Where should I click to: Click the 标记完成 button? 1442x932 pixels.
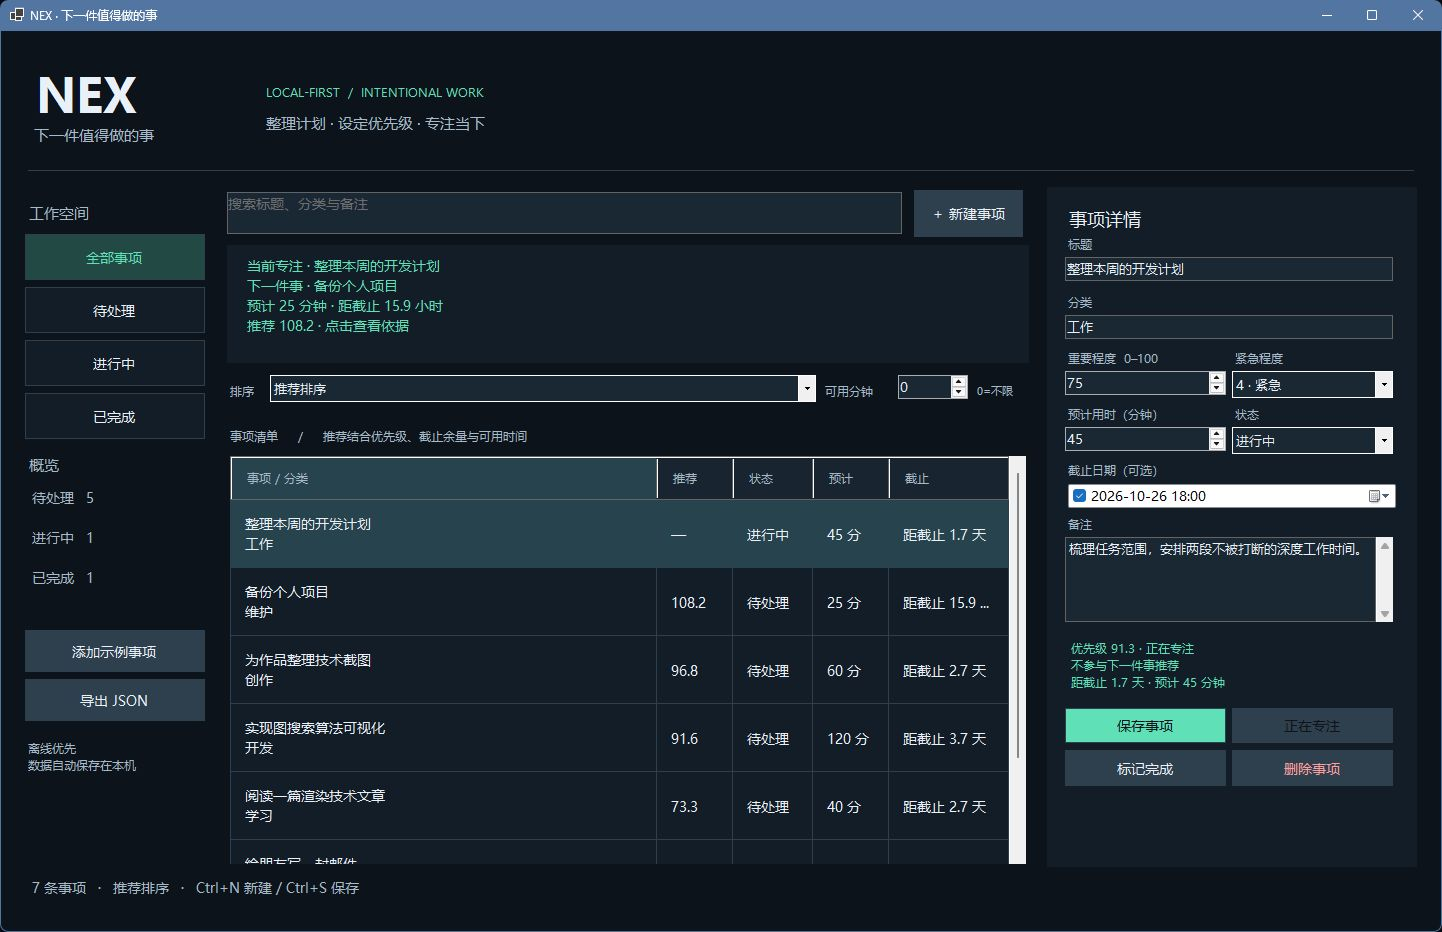click(x=1145, y=769)
